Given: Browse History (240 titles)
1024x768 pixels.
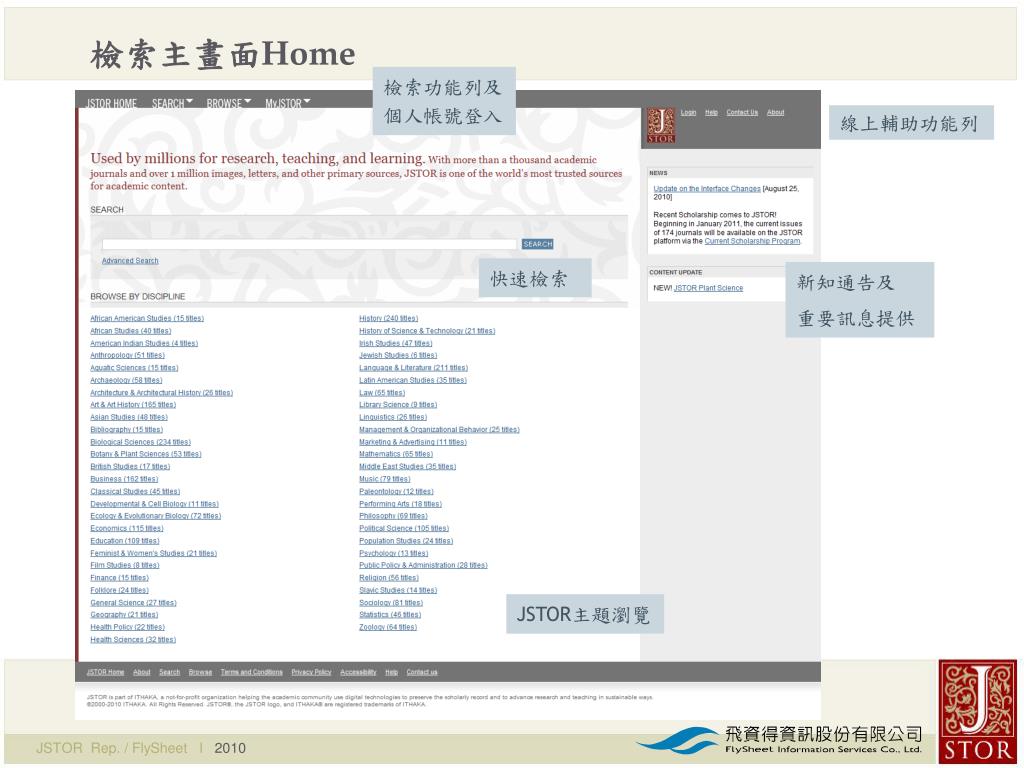Looking at the screenshot, I should click(389, 319).
